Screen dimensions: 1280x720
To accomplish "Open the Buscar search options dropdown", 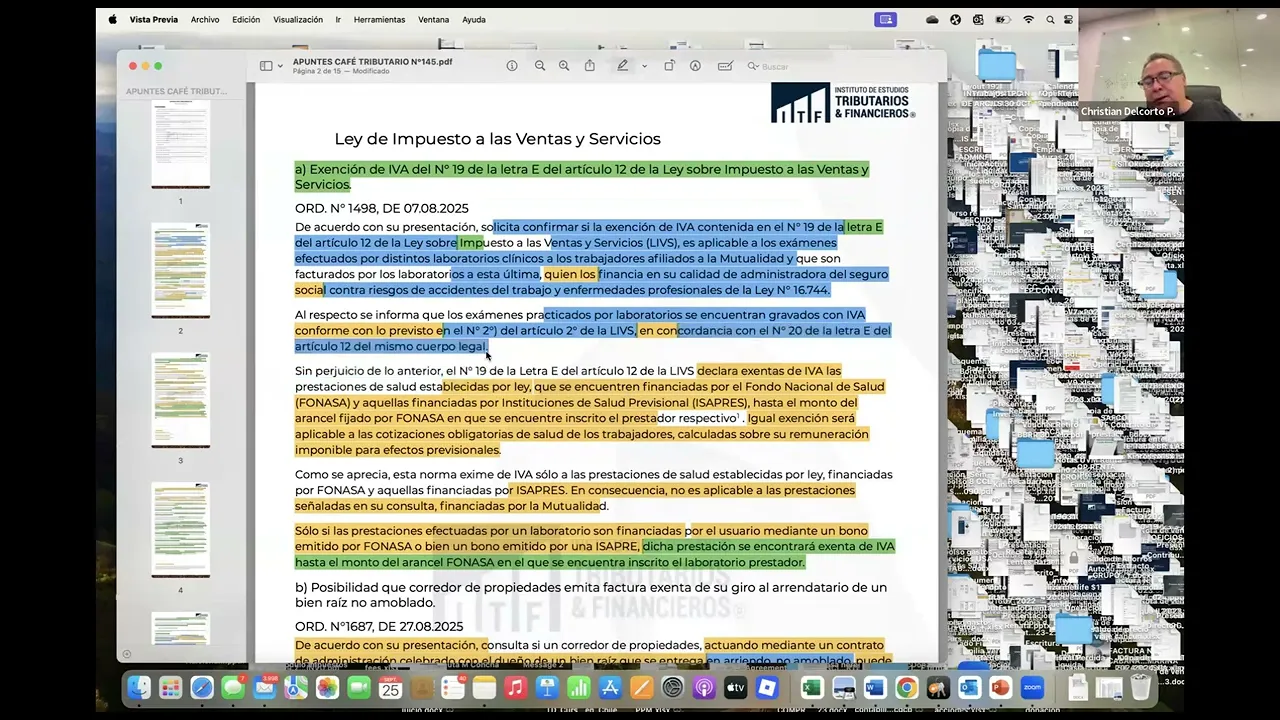I will [x=757, y=66].
